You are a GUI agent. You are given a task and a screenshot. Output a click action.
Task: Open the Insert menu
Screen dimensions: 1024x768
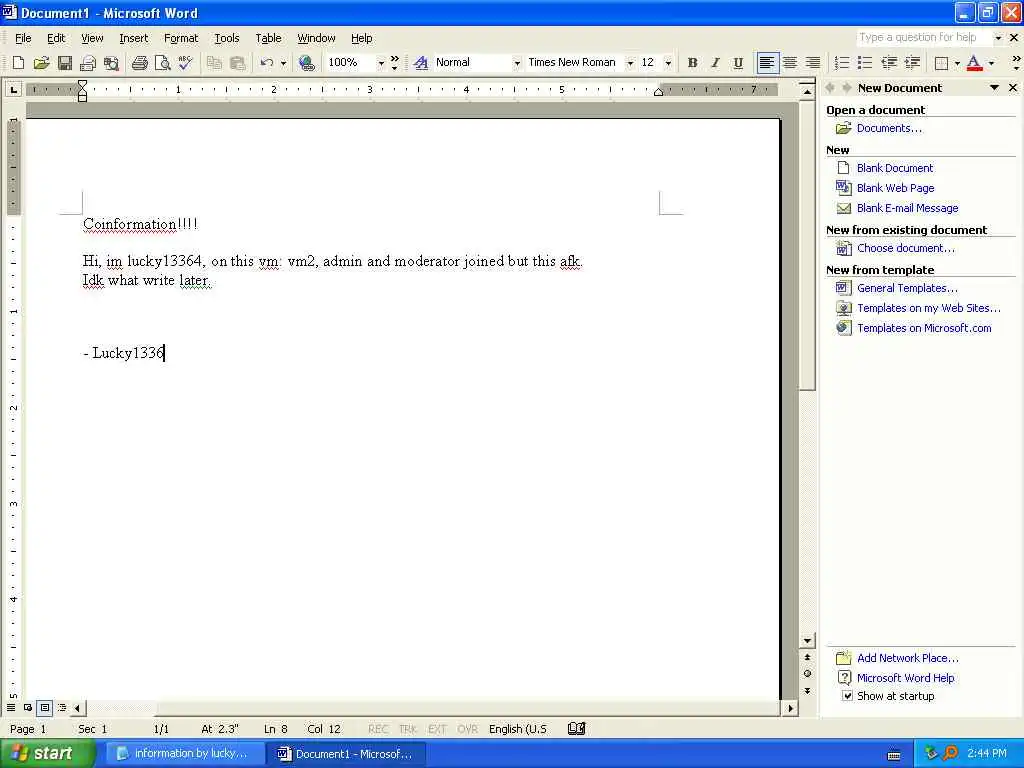[133, 38]
